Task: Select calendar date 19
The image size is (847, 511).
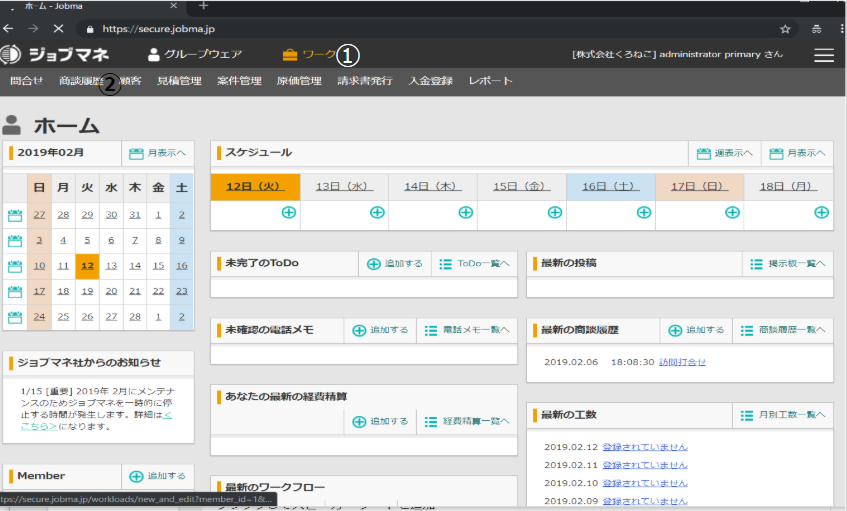Action: [x=88, y=291]
